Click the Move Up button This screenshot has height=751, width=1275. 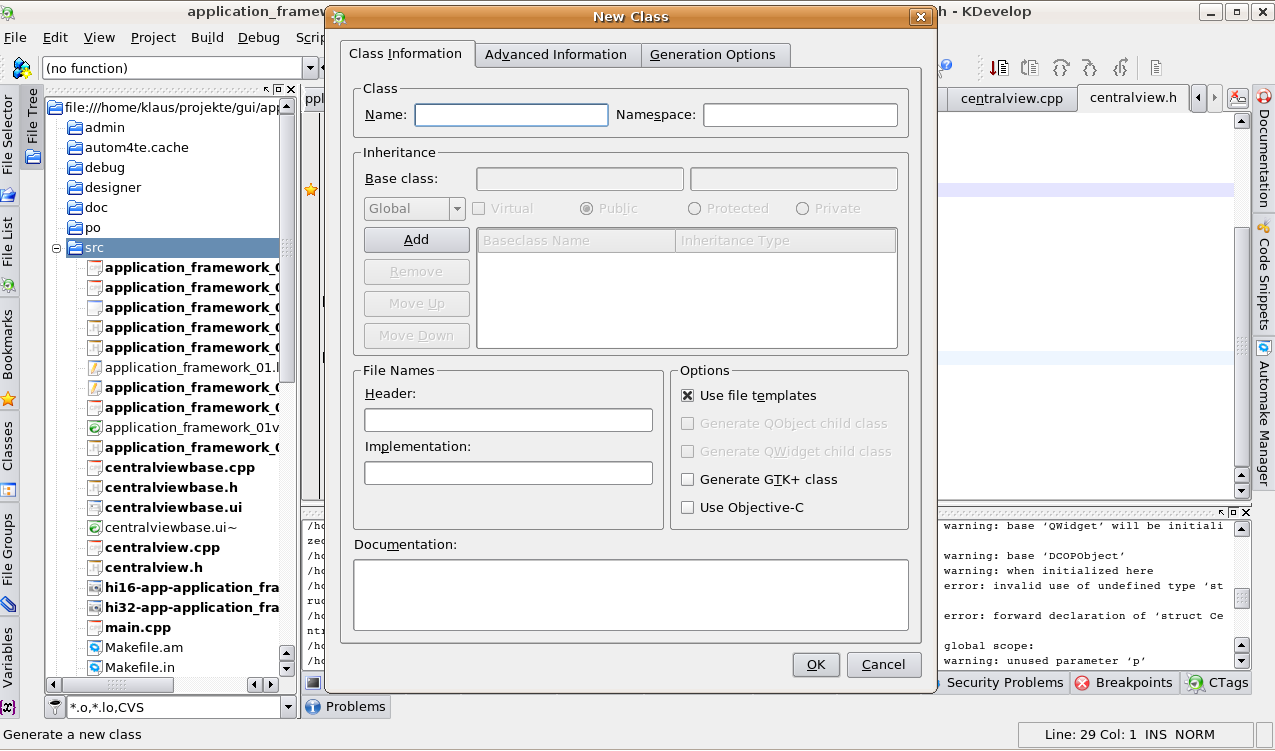(x=417, y=304)
